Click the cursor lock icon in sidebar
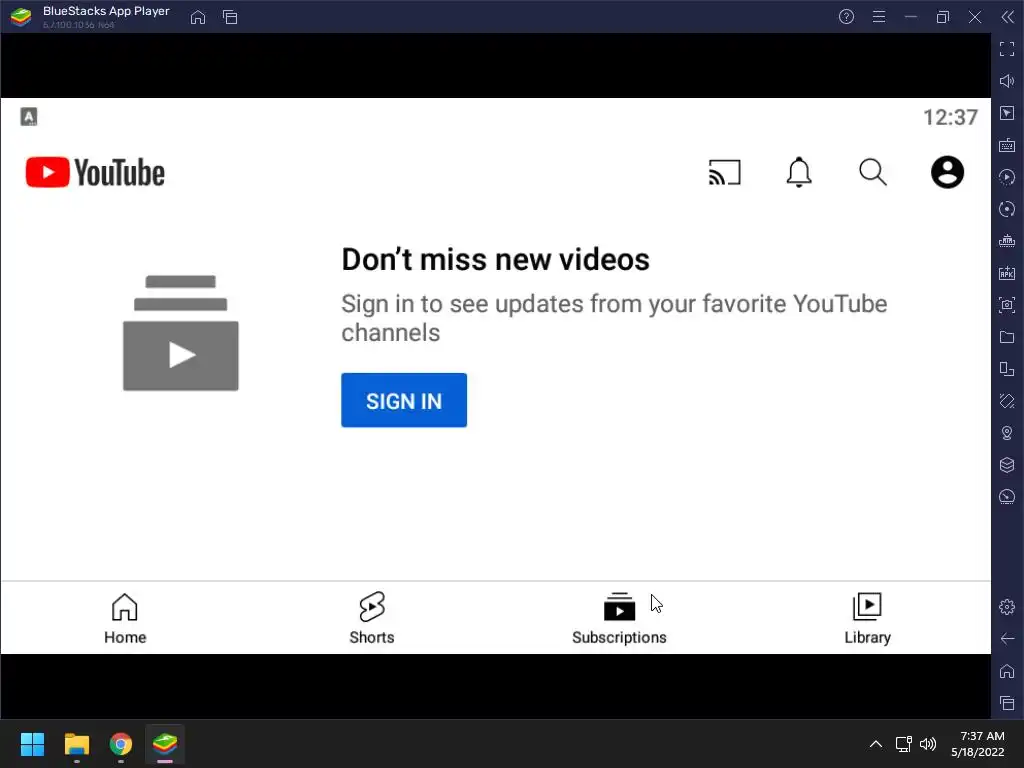1024x768 pixels. tap(1007, 113)
